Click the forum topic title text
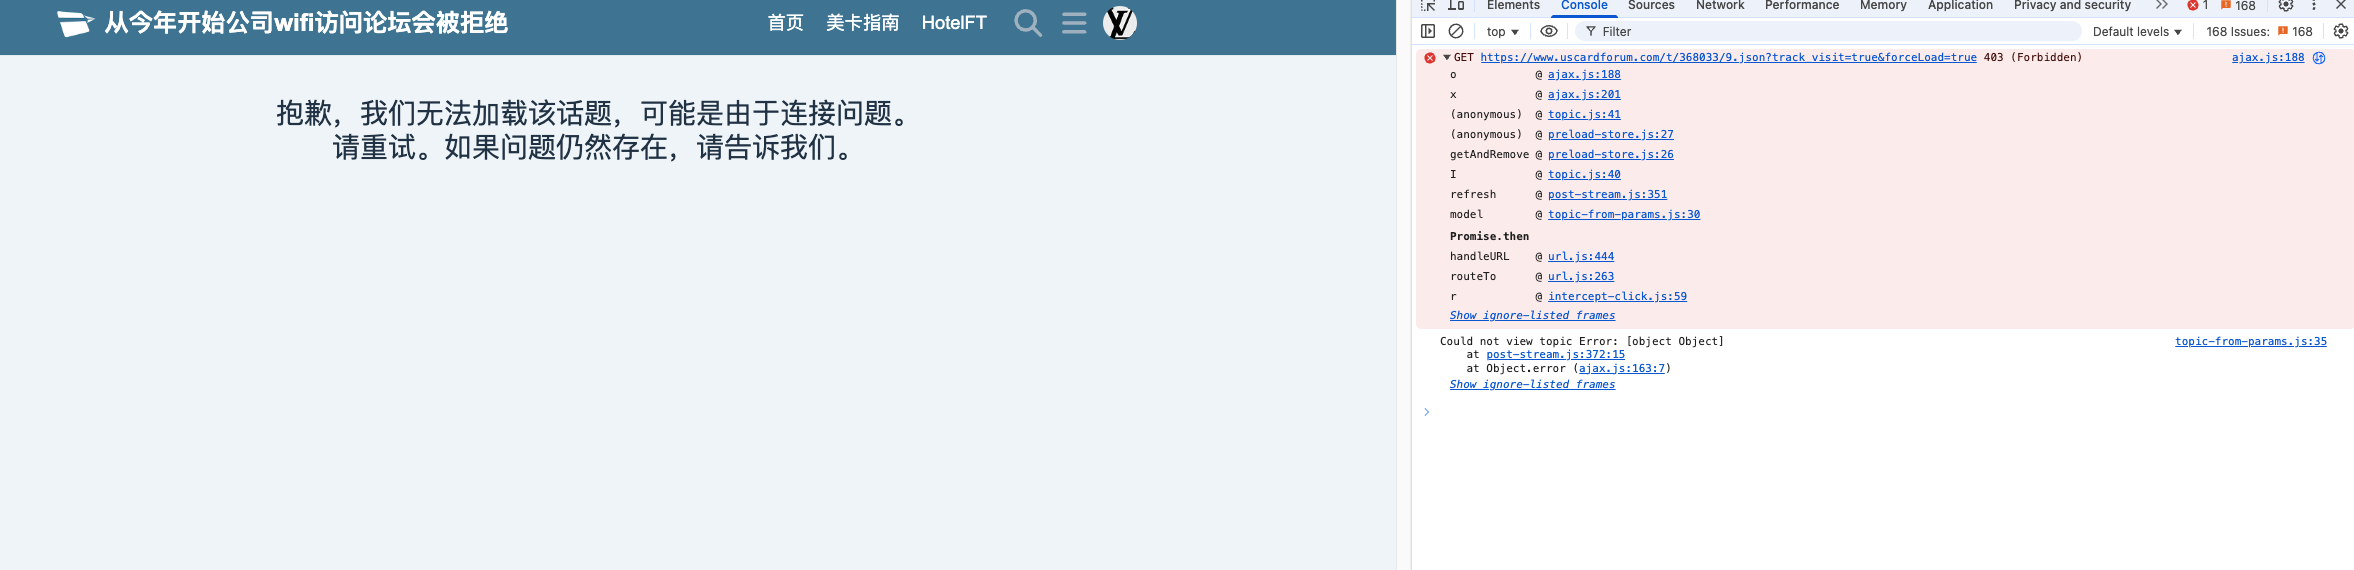 (x=306, y=23)
